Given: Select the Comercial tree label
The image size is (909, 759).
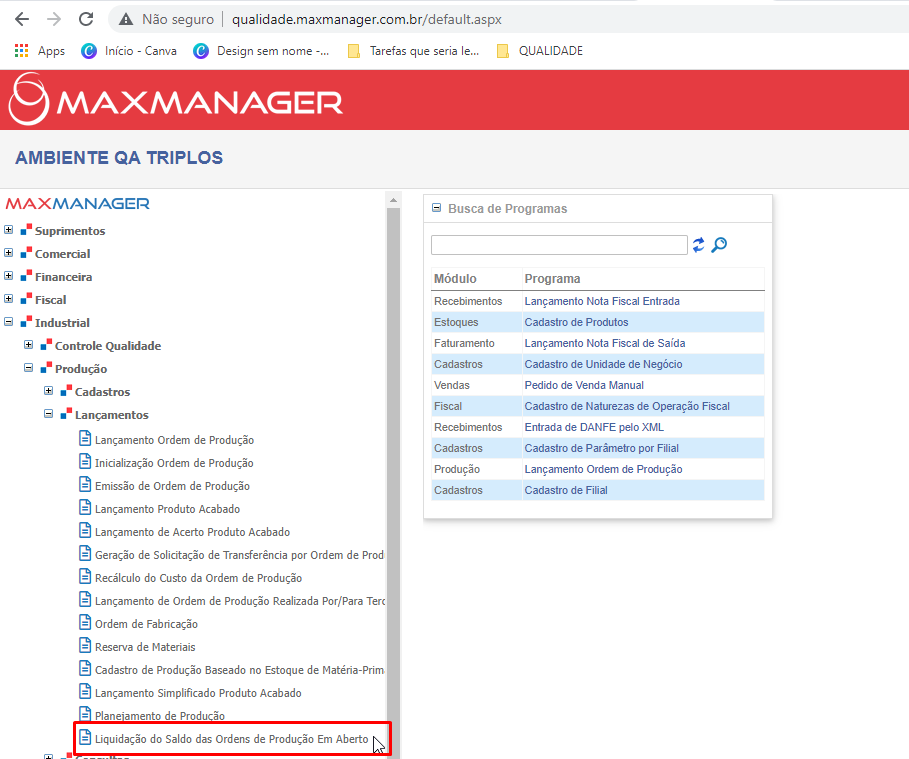Looking at the screenshot, I should 63,254.
